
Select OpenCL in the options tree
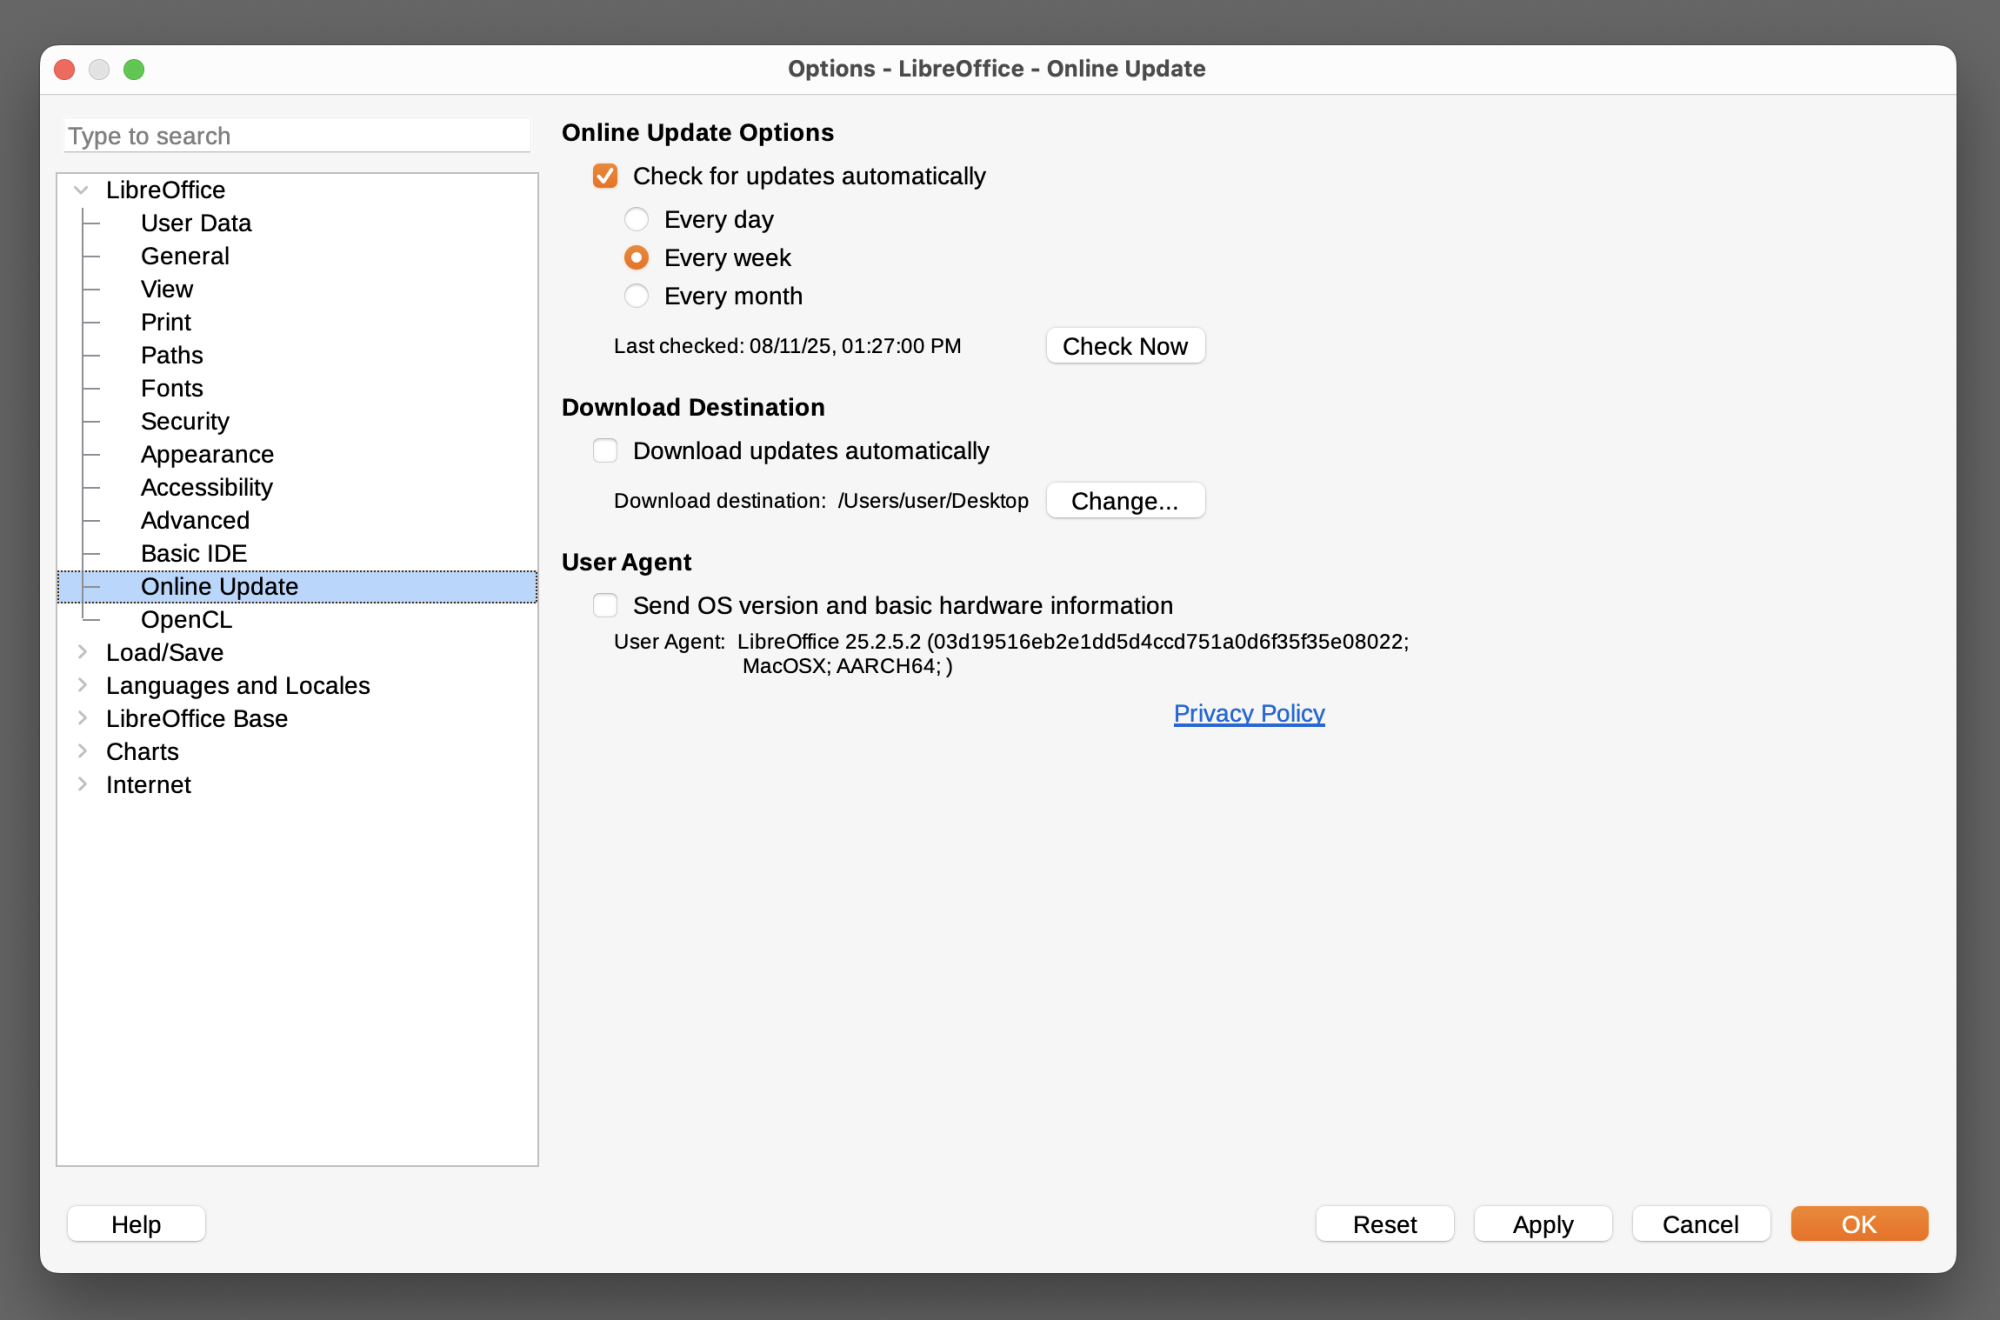[186, 619]
